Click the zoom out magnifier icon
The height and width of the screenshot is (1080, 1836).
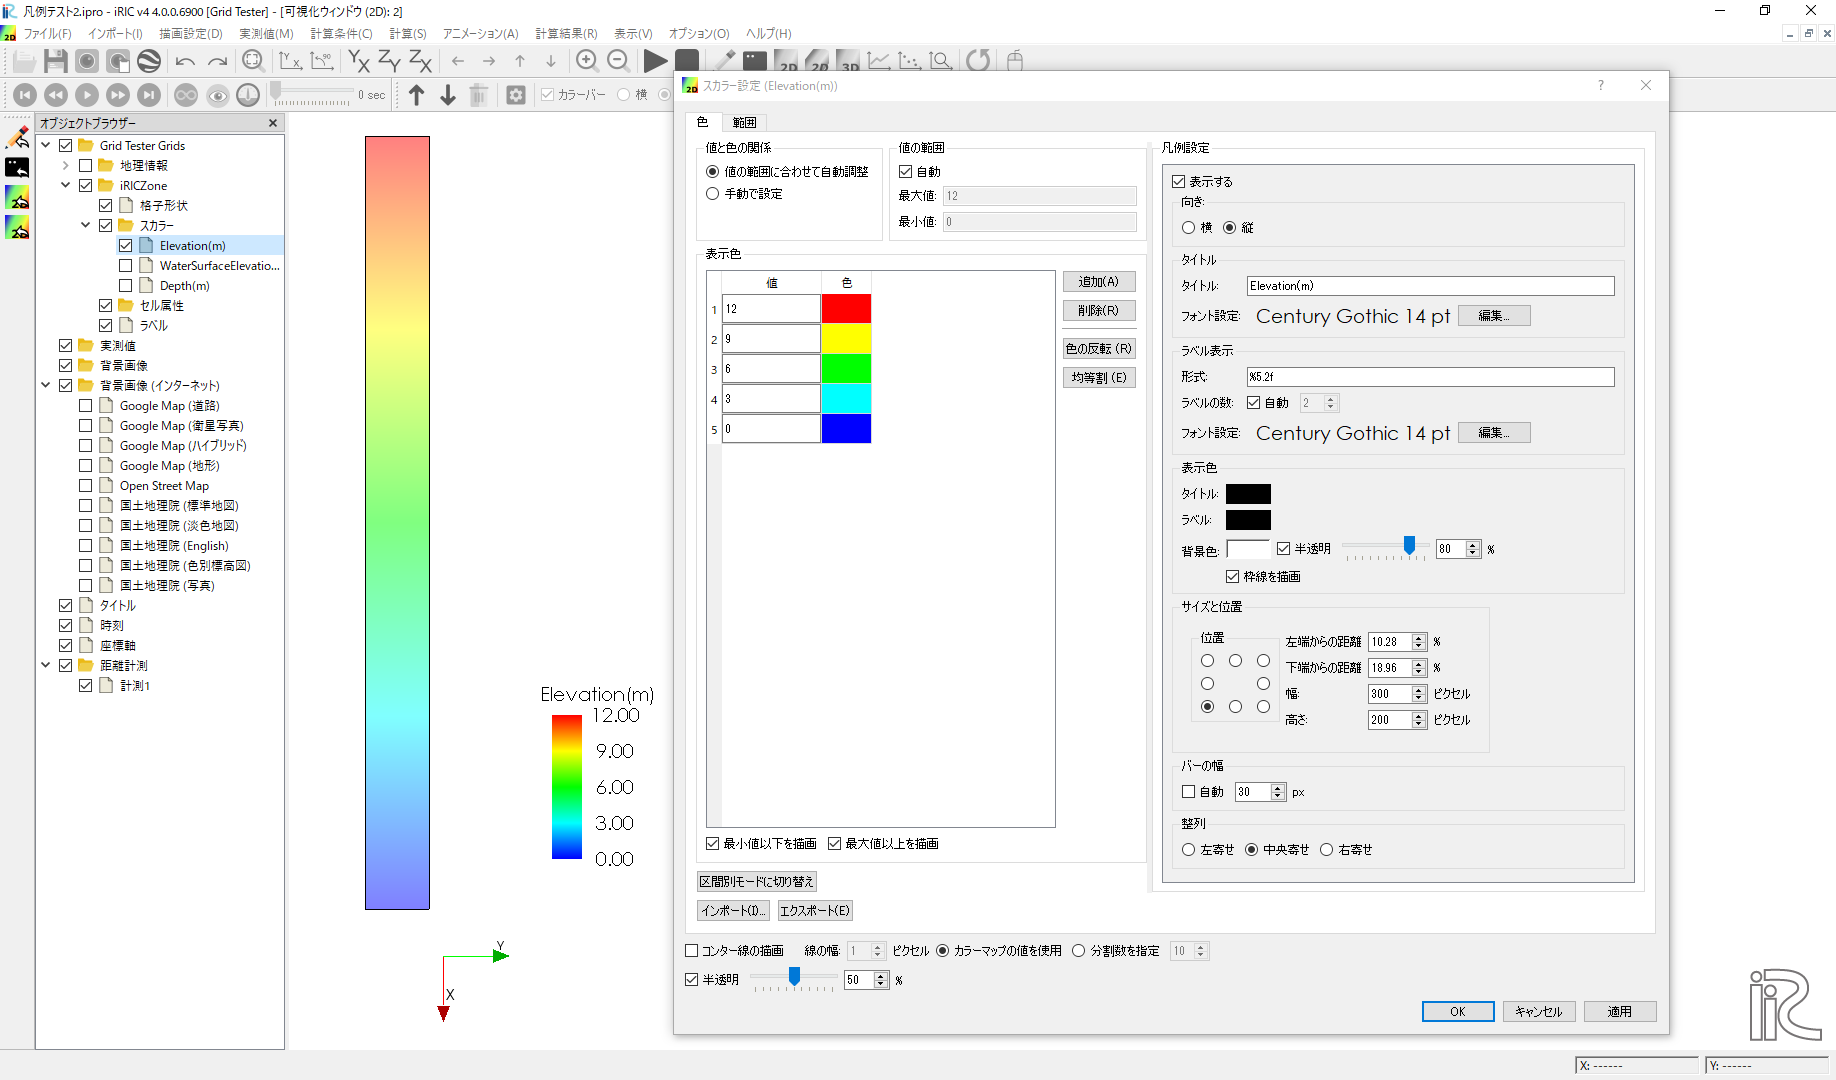pos(619,61)
